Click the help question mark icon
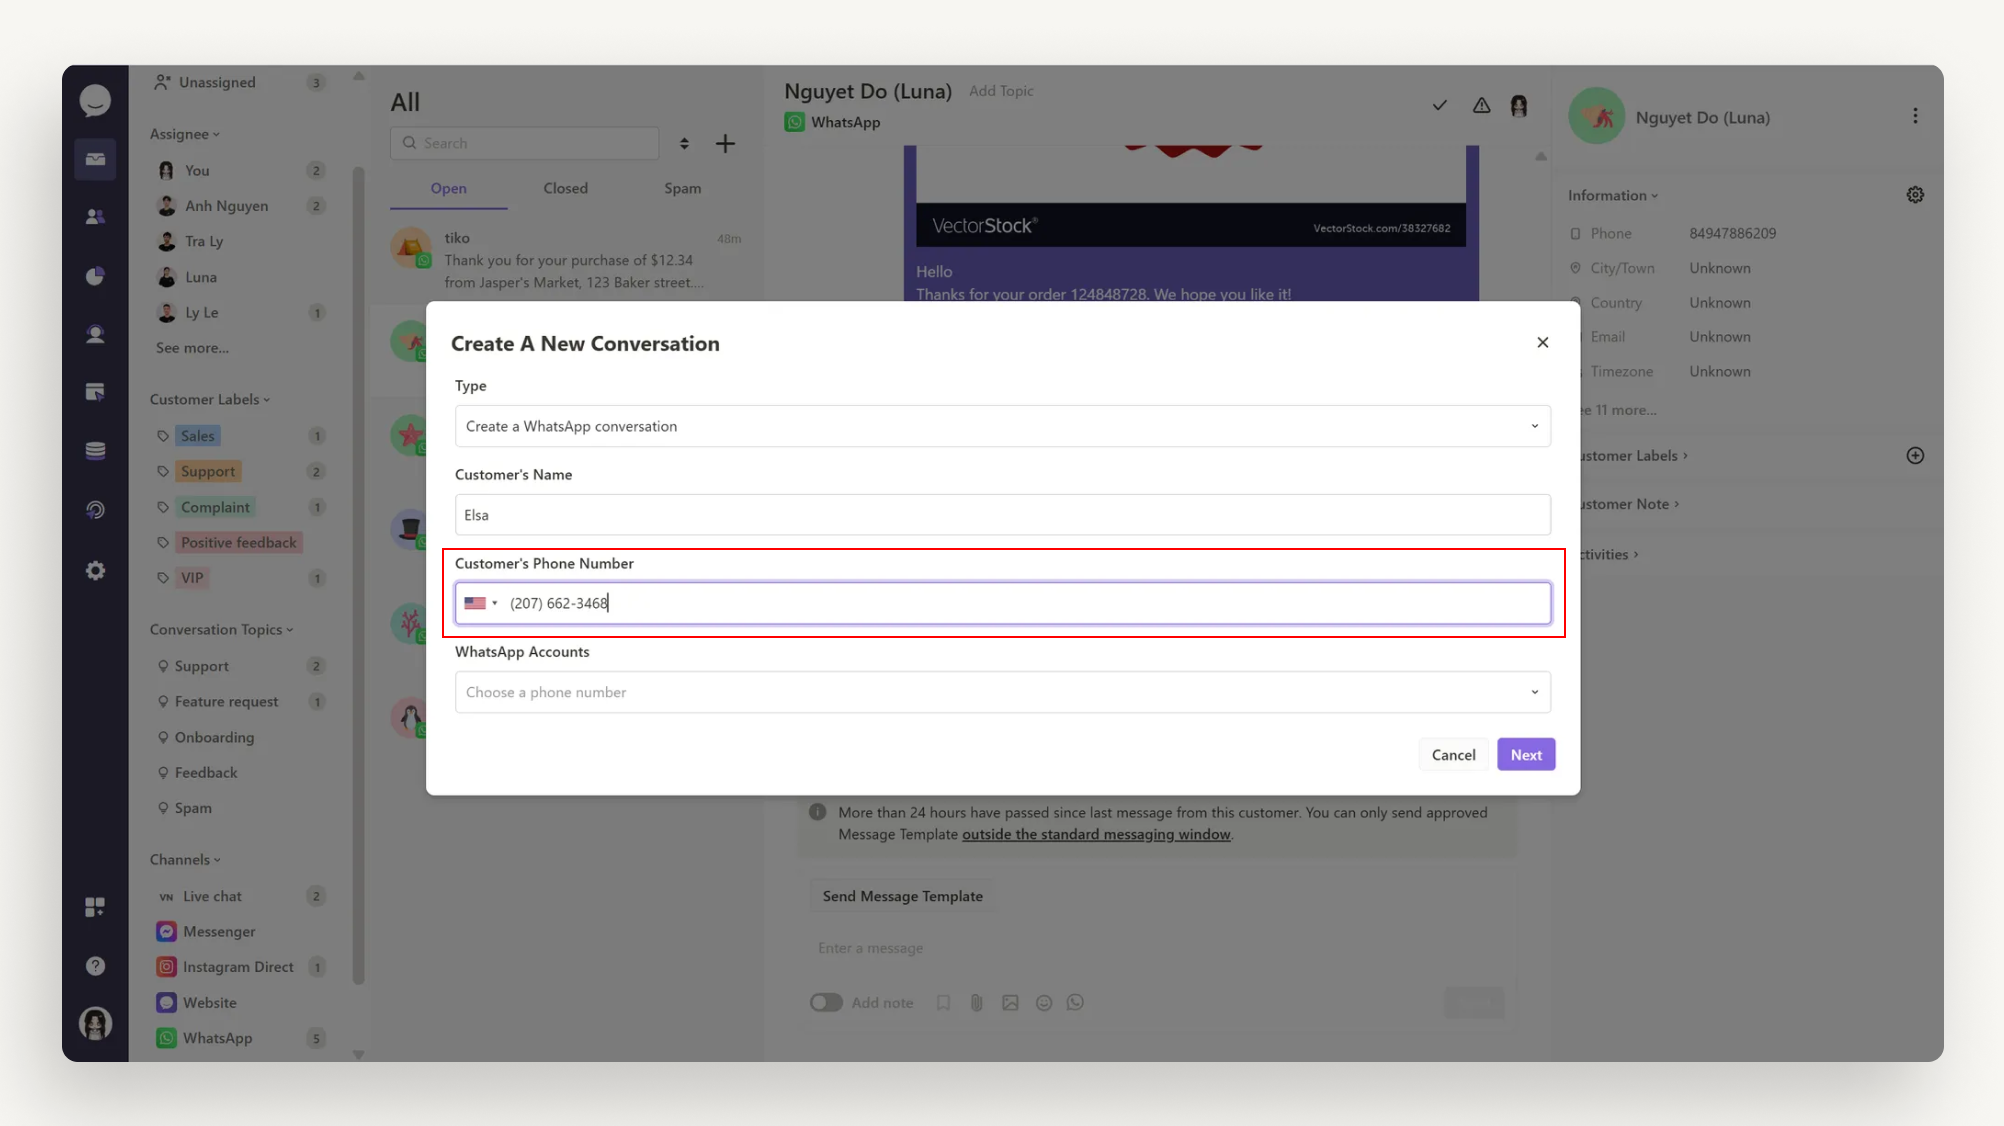This screenshot has height=1126, width=2004. [95, 966]
